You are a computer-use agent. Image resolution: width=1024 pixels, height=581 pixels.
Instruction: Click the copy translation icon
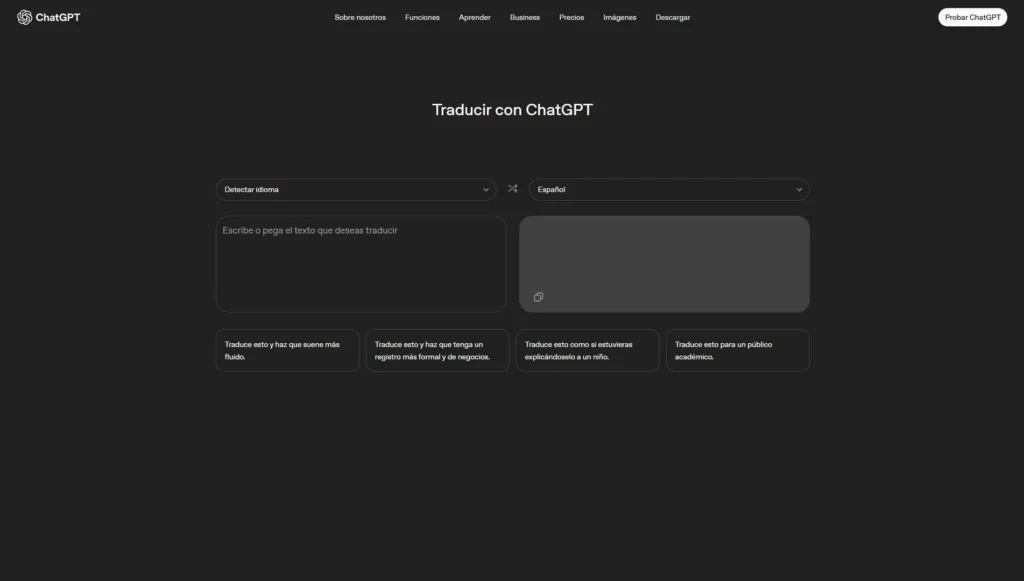(x=538, y=297)
